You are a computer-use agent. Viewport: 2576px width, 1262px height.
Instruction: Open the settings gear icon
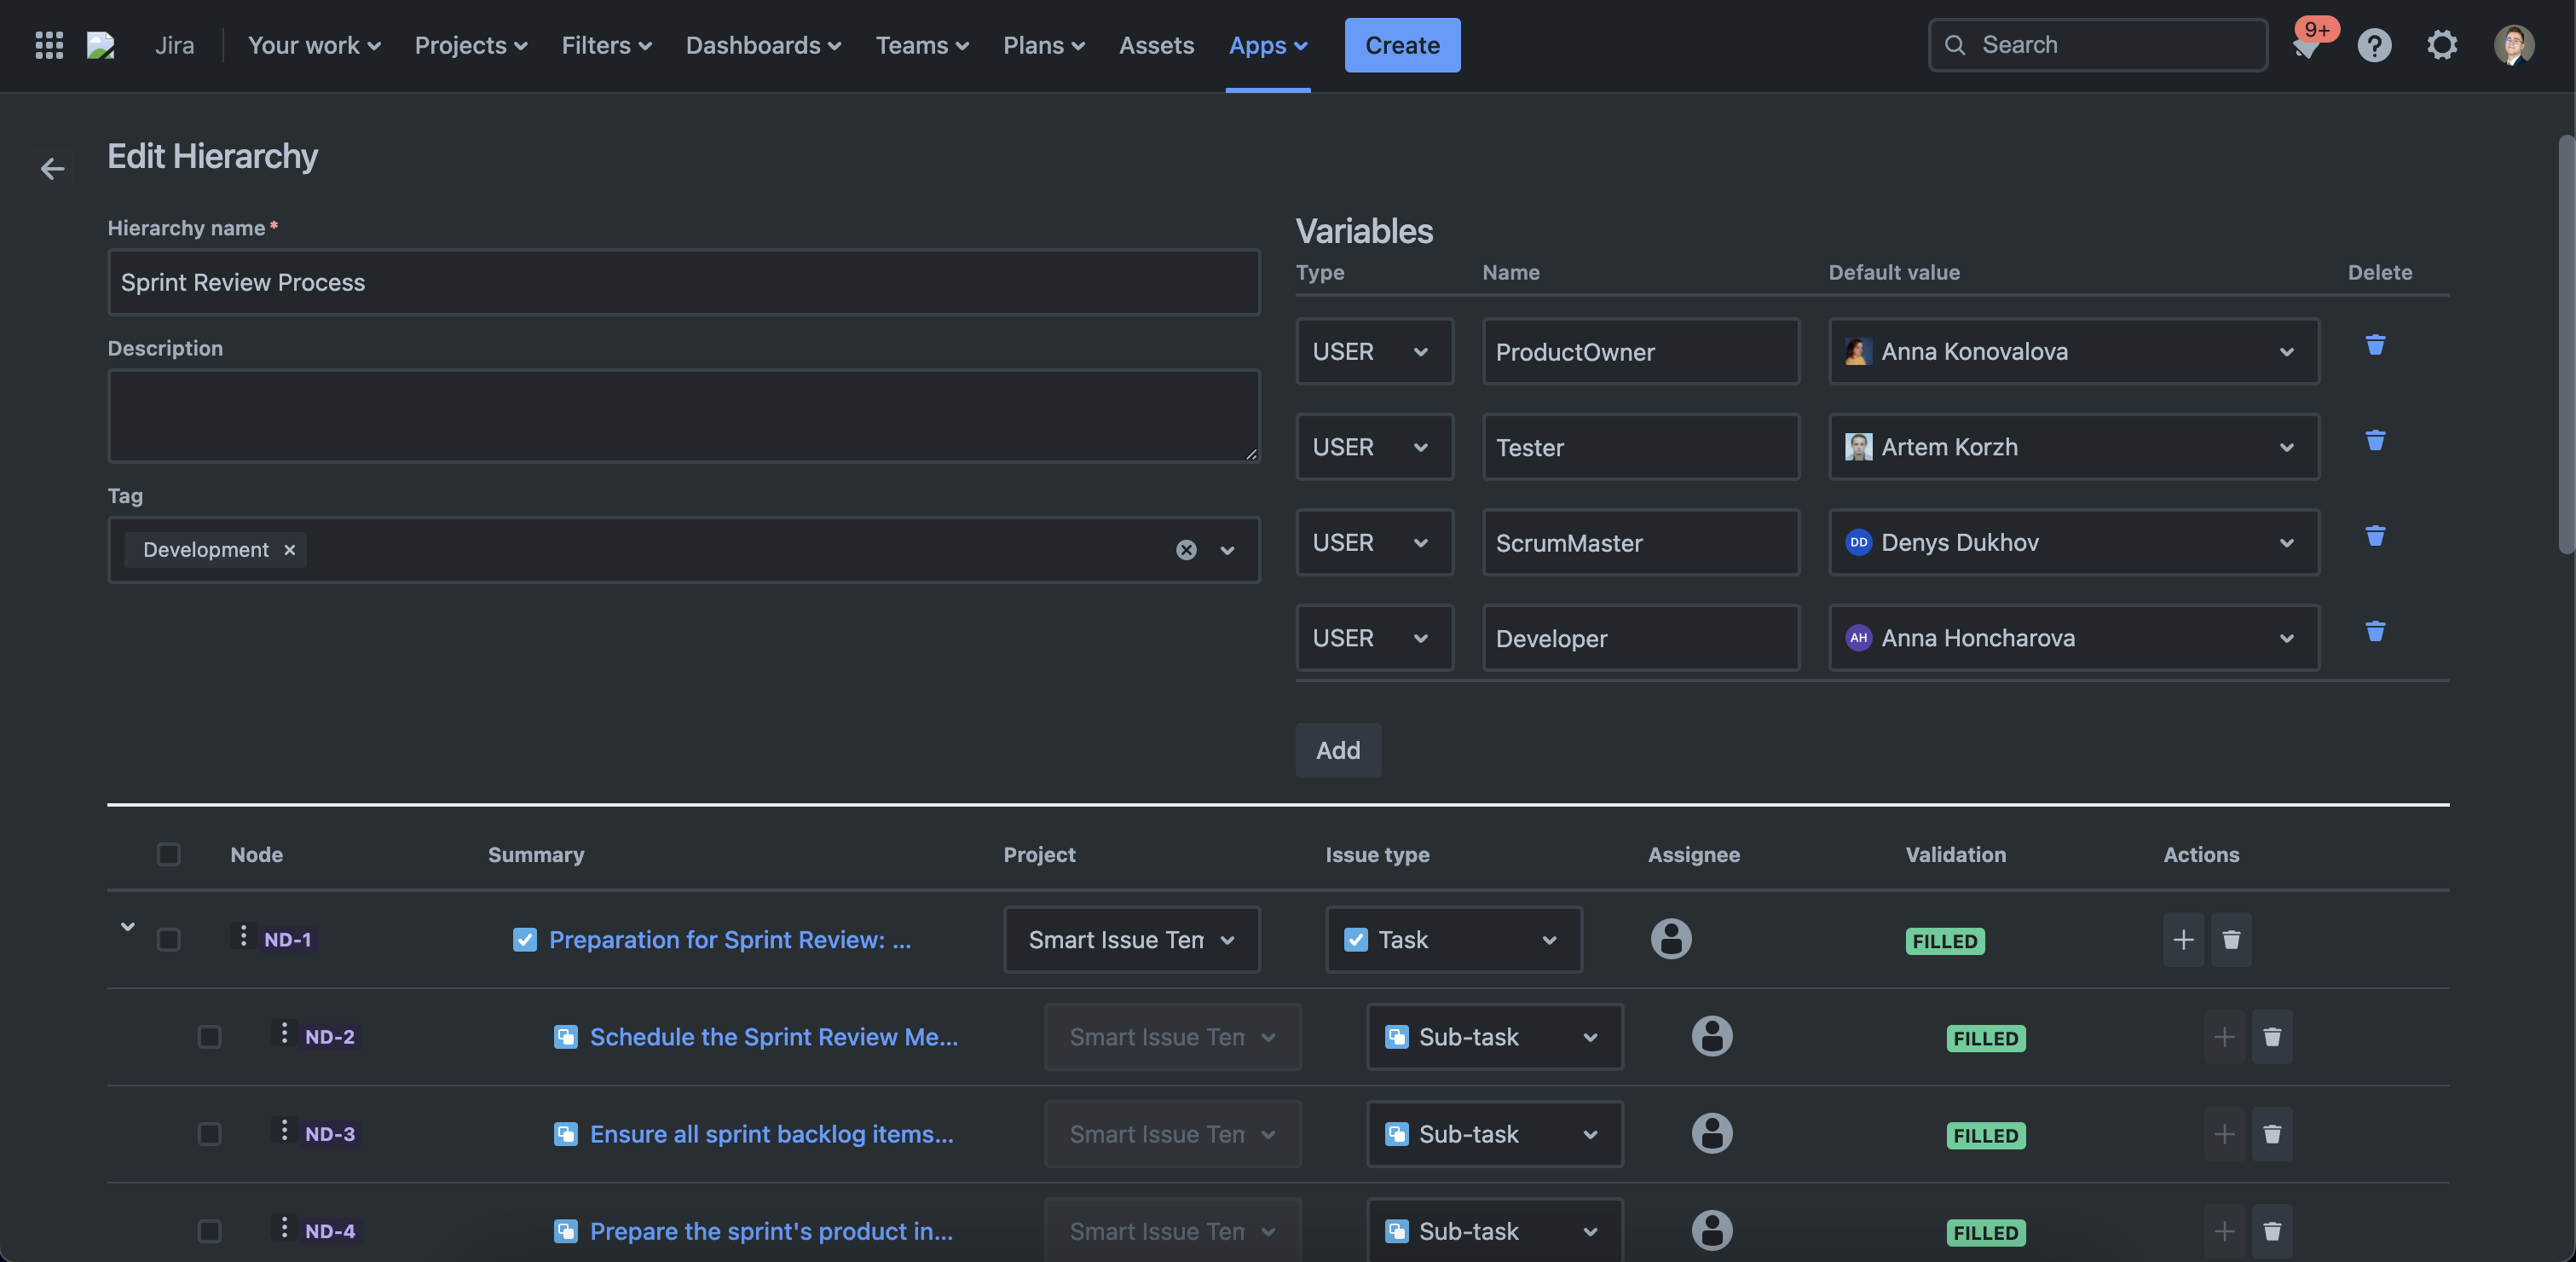(2442, 45)
